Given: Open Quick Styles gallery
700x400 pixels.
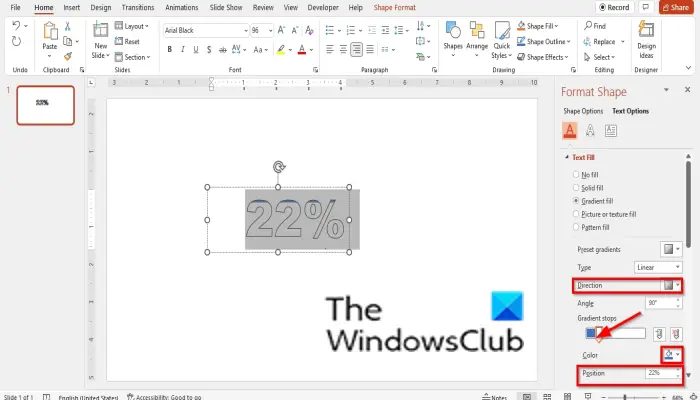Looking at the screenshot, I should (502, 39).
